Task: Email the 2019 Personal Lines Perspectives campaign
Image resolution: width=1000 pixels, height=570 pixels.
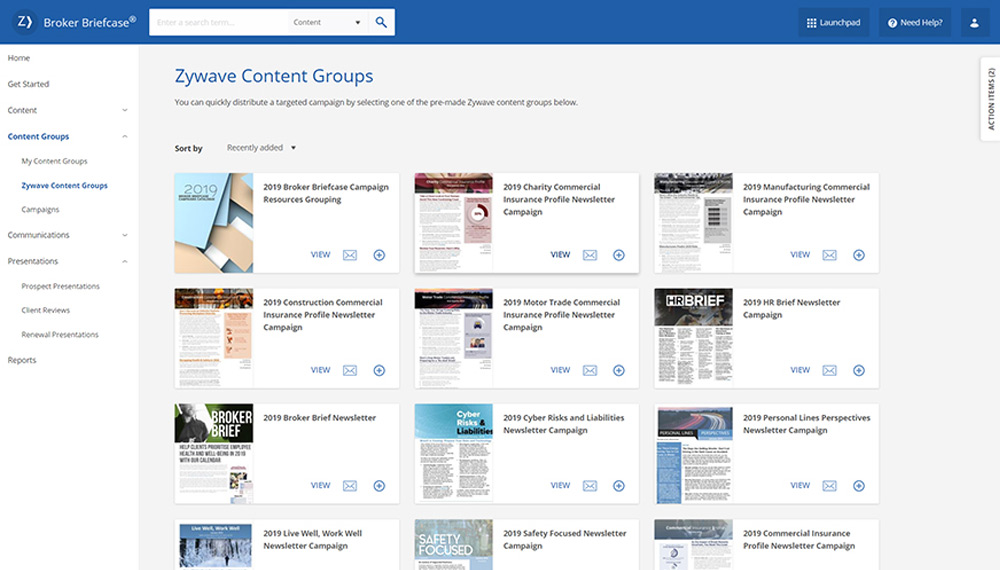Action: [x=830, y=486]
